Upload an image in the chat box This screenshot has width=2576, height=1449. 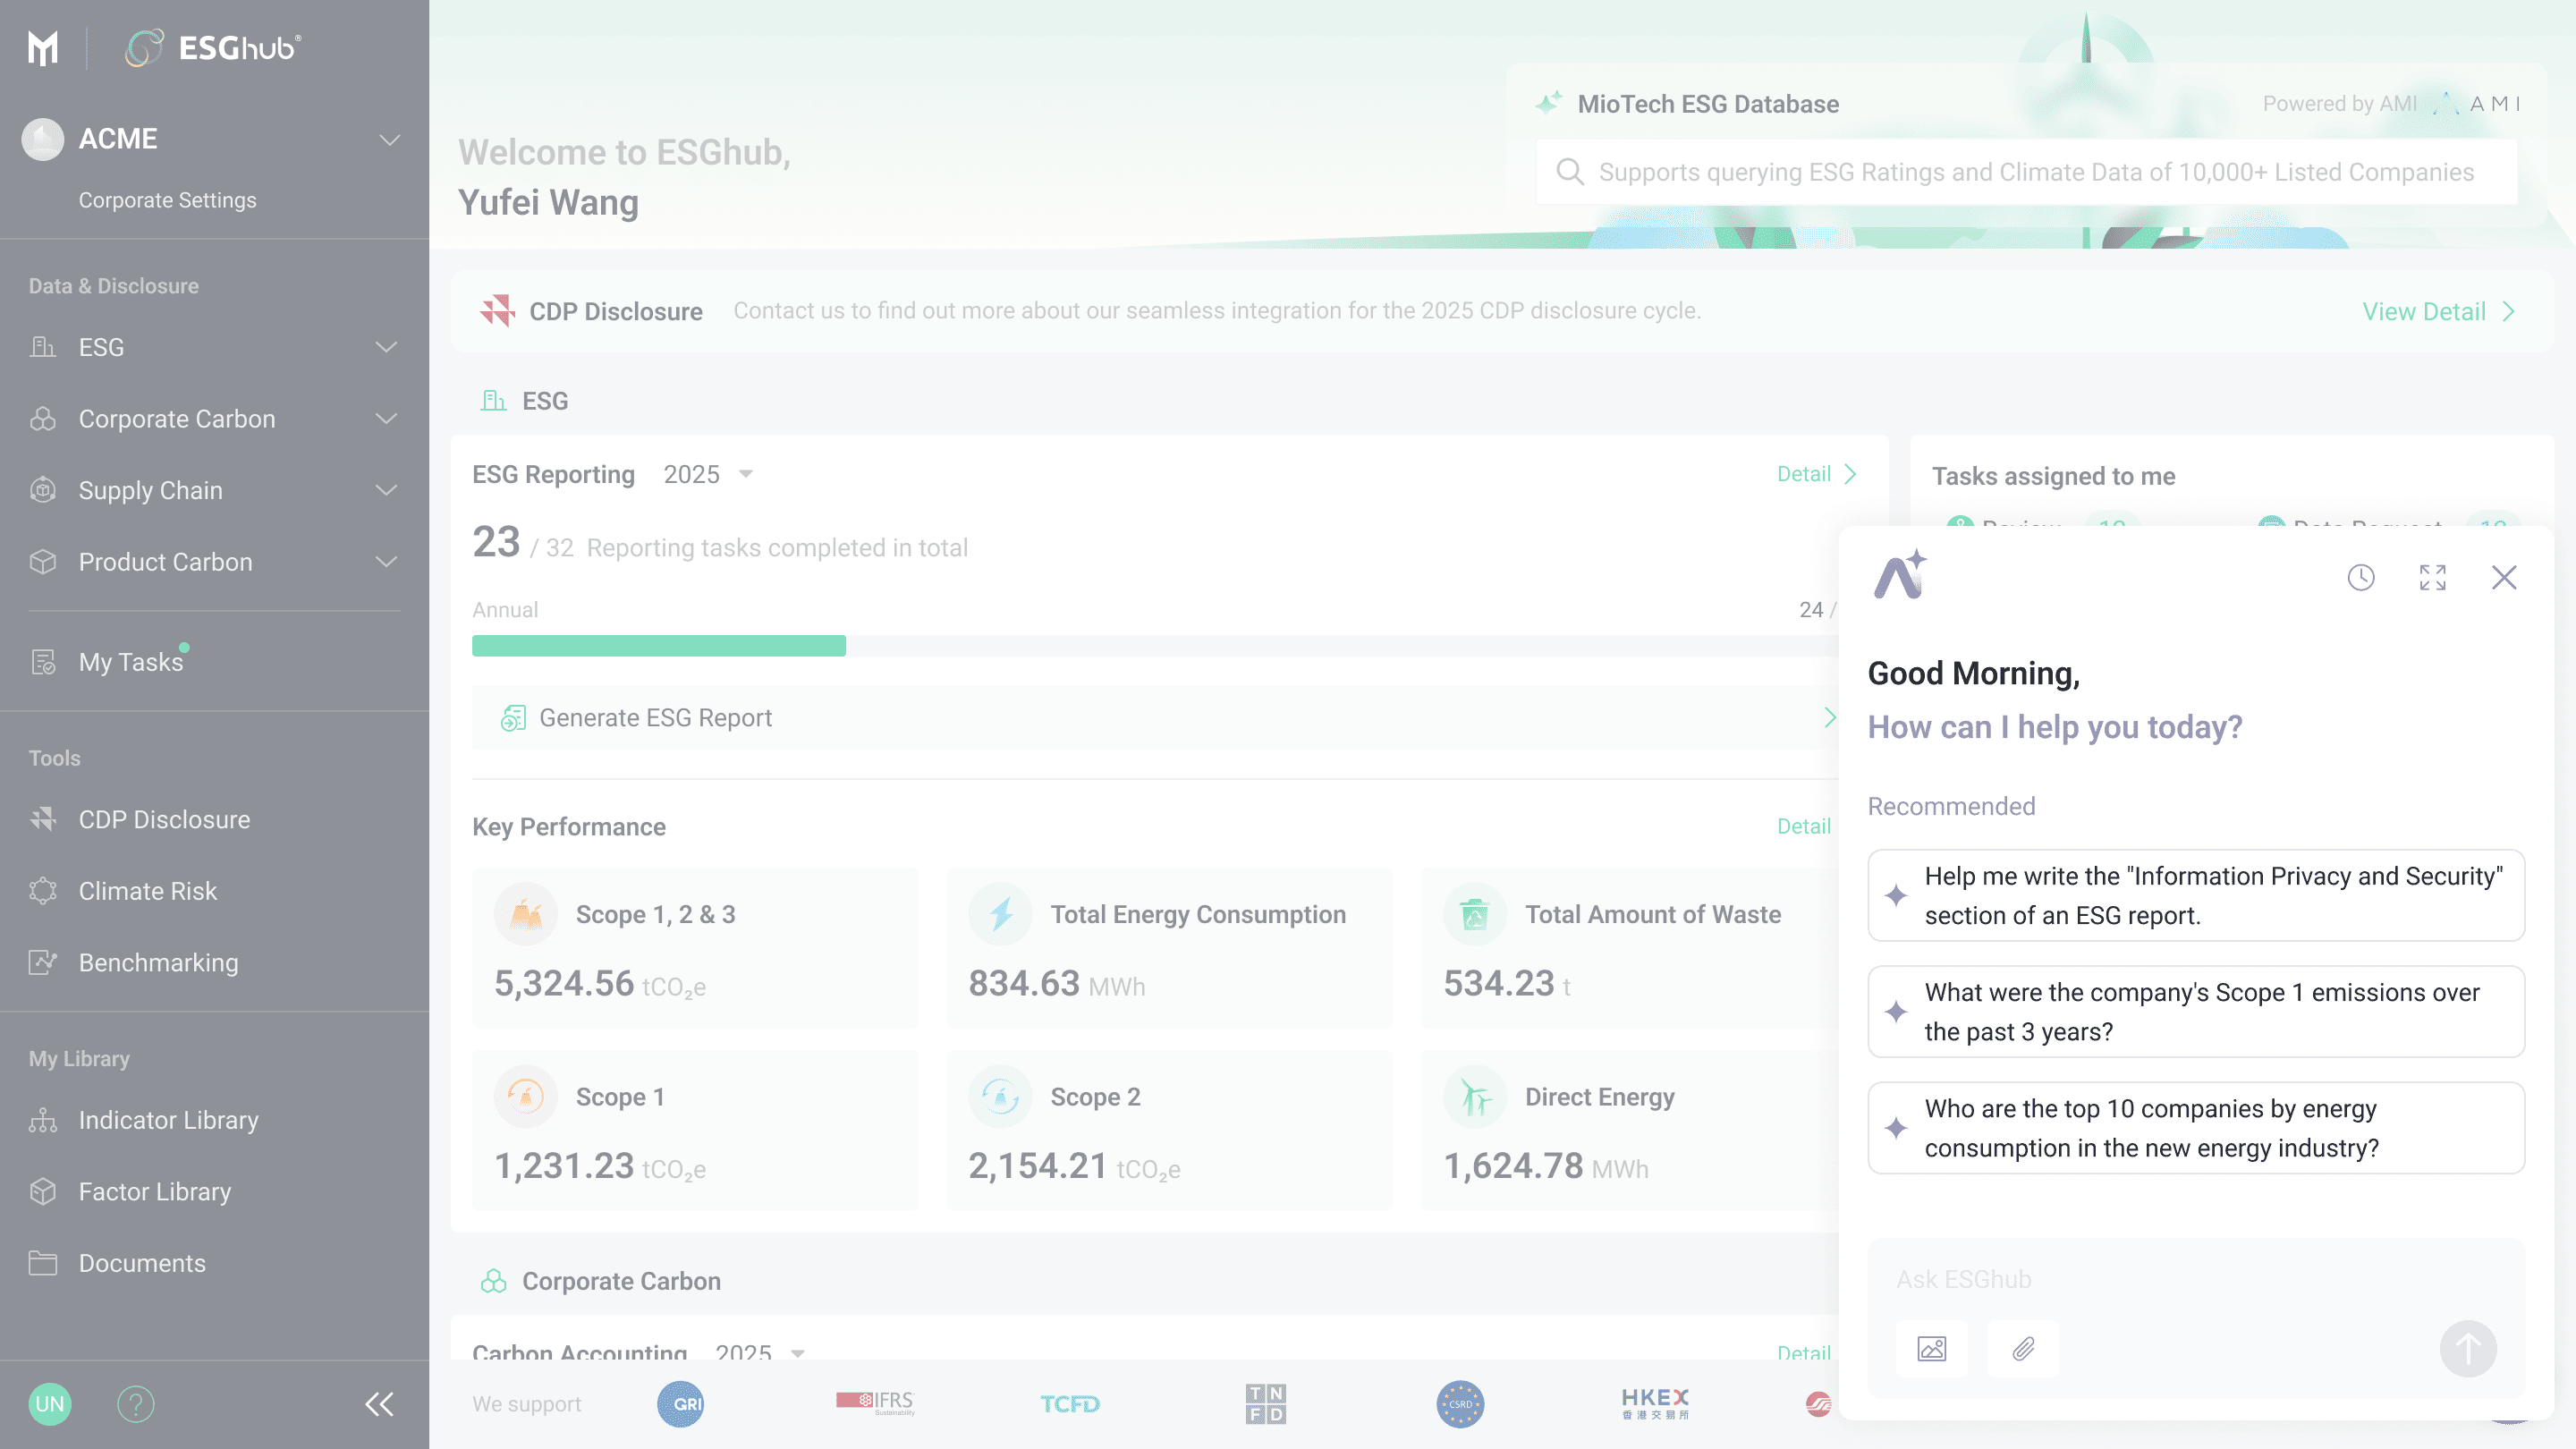pyautogui.click(x=1932, y=1349)
